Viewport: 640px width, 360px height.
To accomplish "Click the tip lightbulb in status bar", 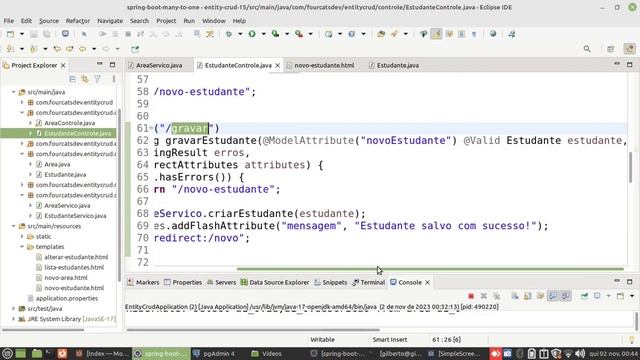I will click(x=631, y=340).
